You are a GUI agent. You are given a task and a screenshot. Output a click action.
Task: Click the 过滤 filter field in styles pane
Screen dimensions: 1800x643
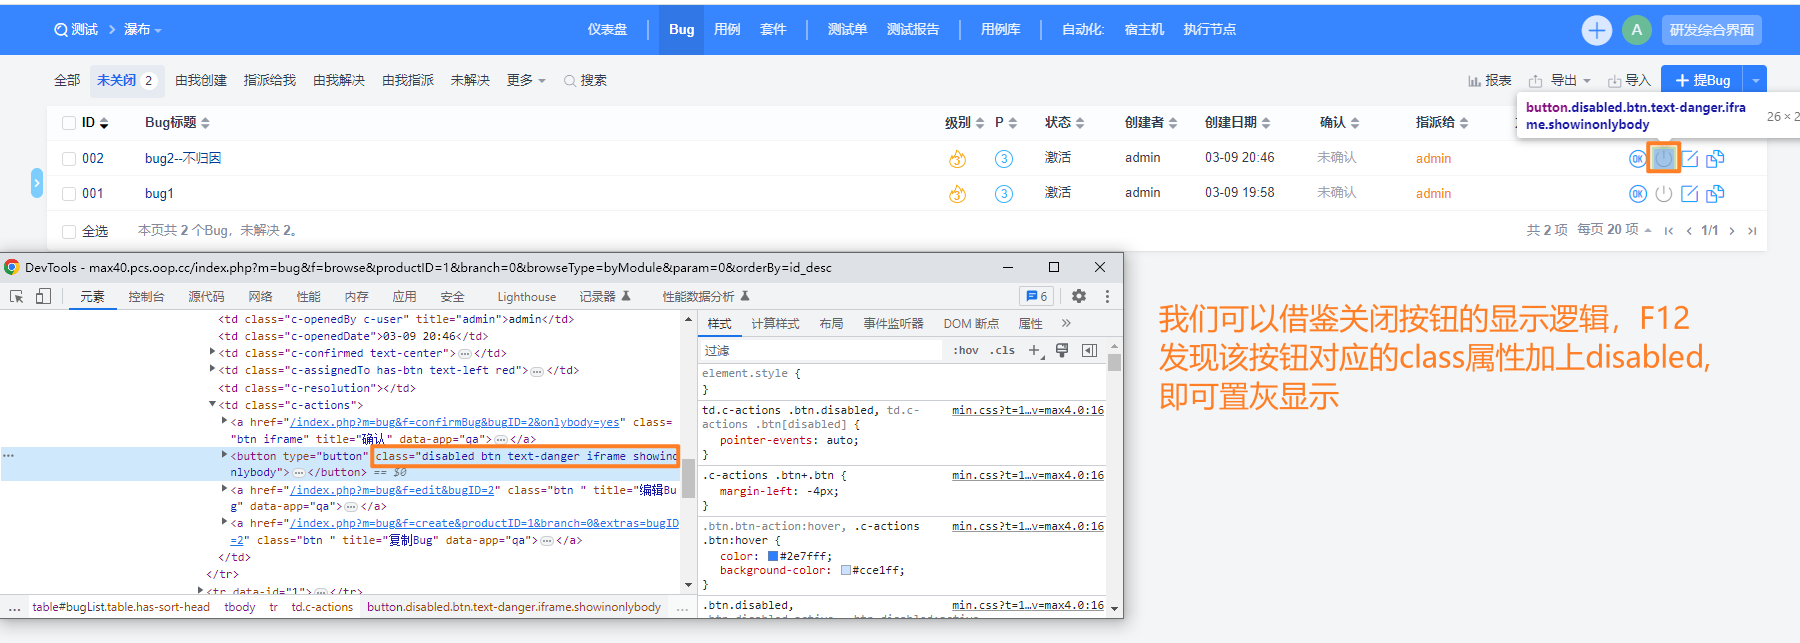coord(820,351)
